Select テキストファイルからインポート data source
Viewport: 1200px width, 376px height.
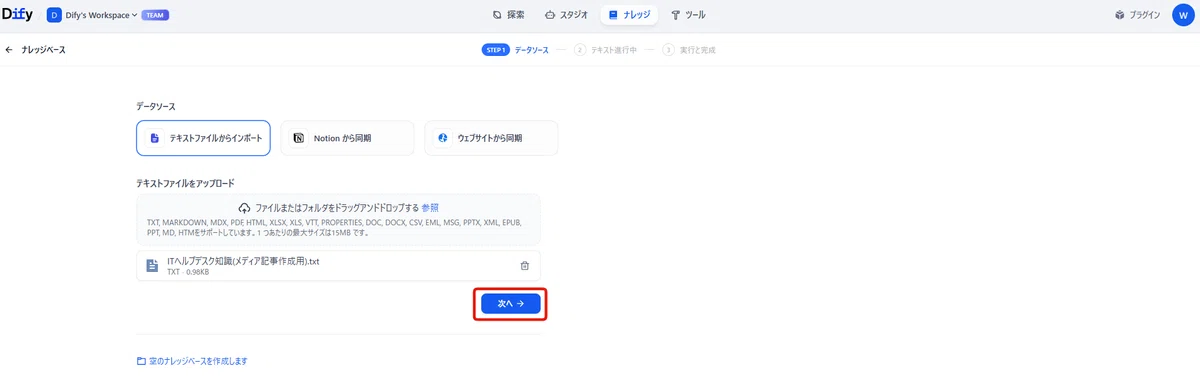[x=203, y=138]
